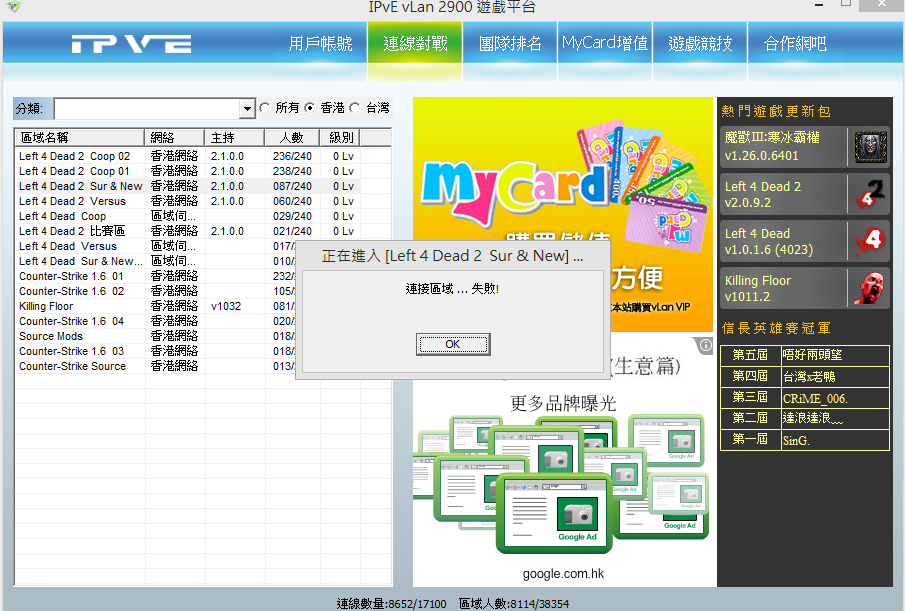Sort list by 區域名稱 column header
Viewport: 905px width, 611px height.
(79, 137)
